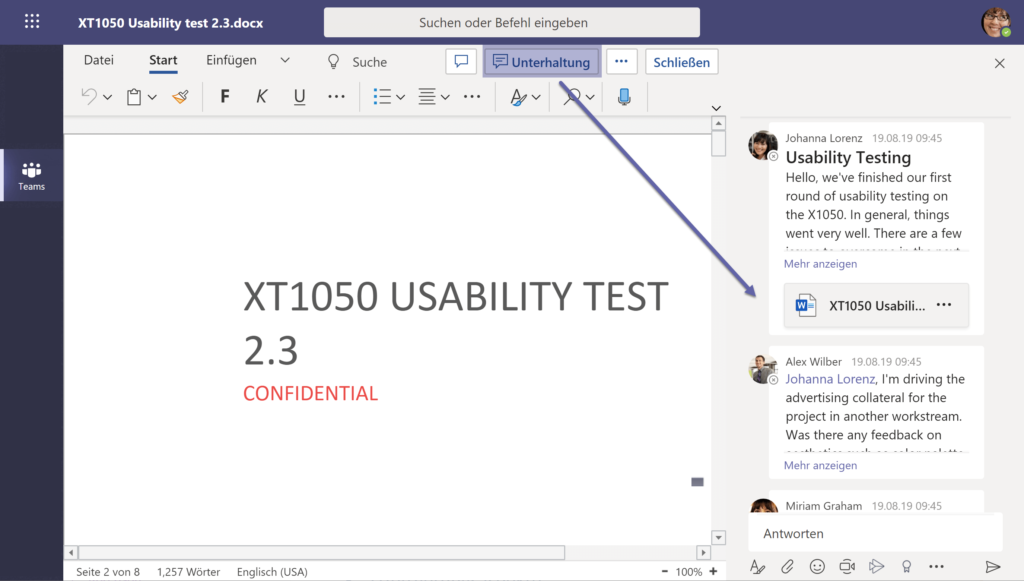Start a video meeting from the compose bar

coord(847,566)
